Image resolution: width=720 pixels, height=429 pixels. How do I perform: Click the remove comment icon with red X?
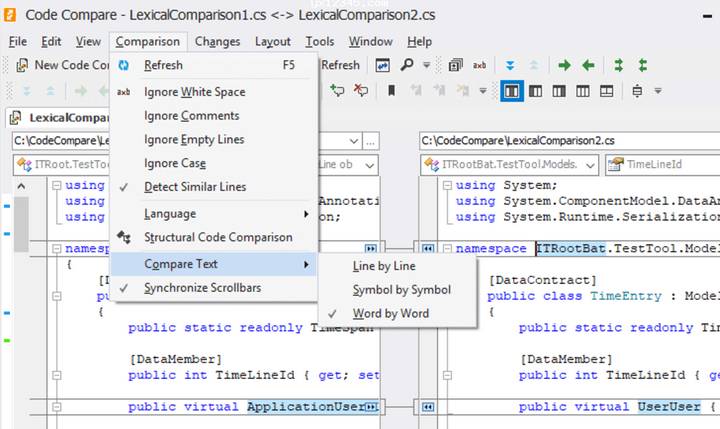pos(361,90)
